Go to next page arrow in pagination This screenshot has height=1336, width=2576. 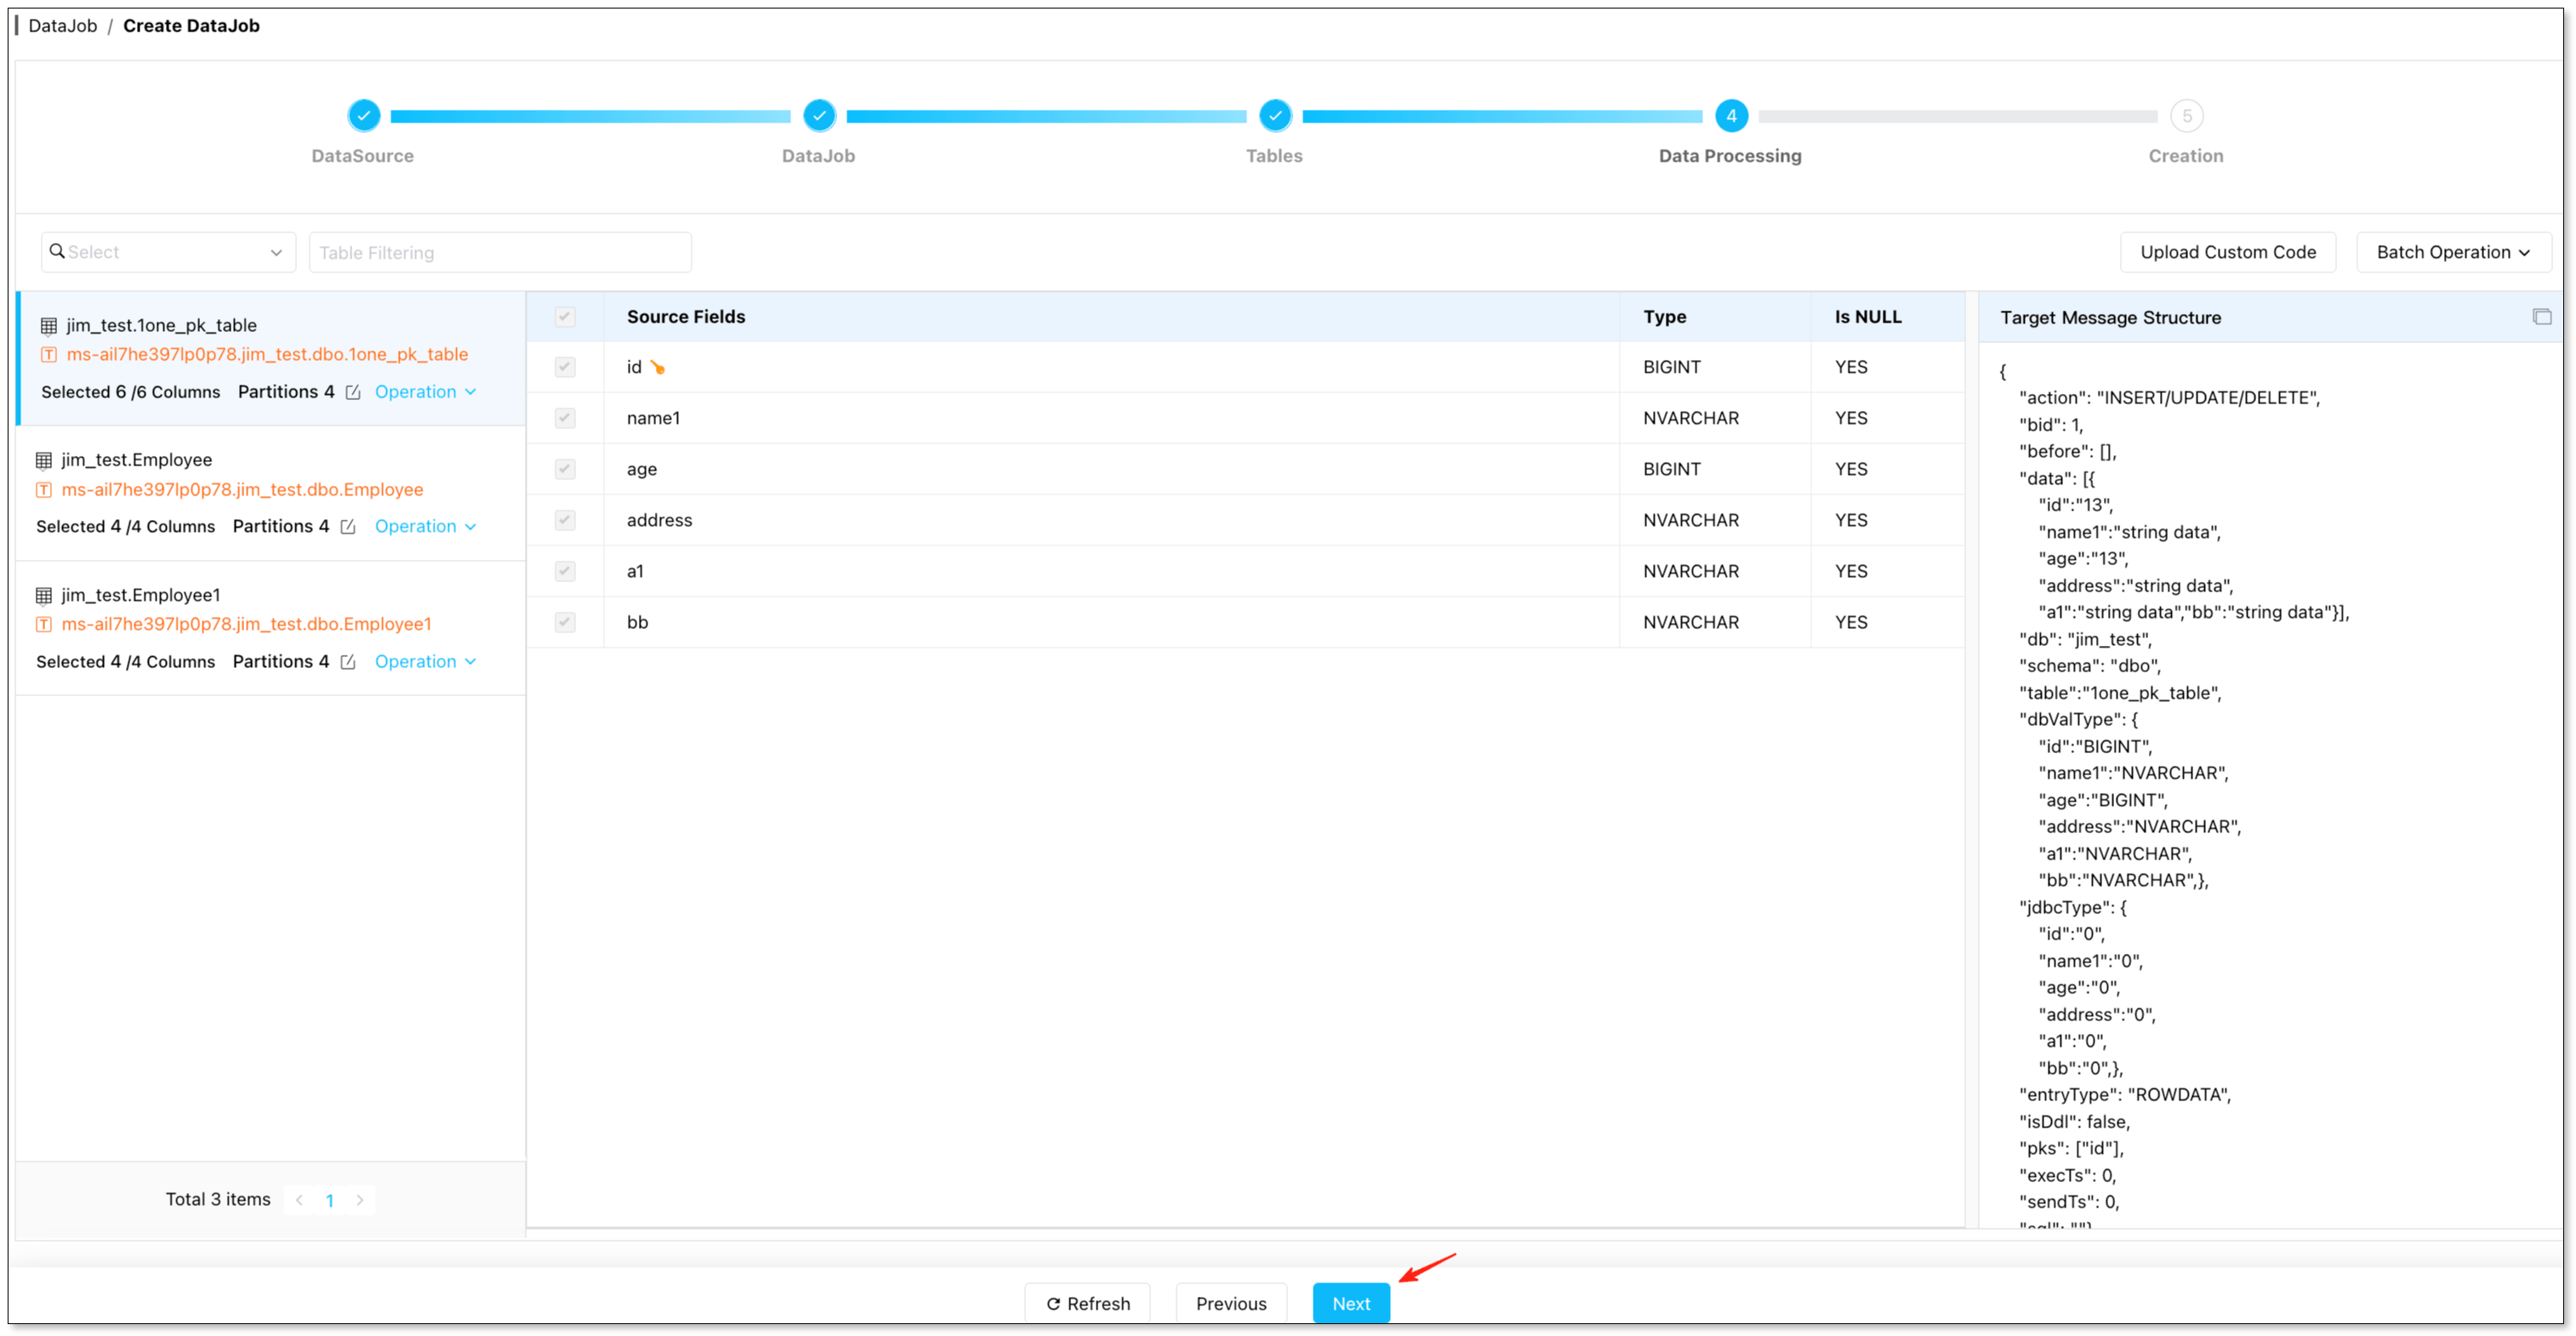coord(360,1200)
